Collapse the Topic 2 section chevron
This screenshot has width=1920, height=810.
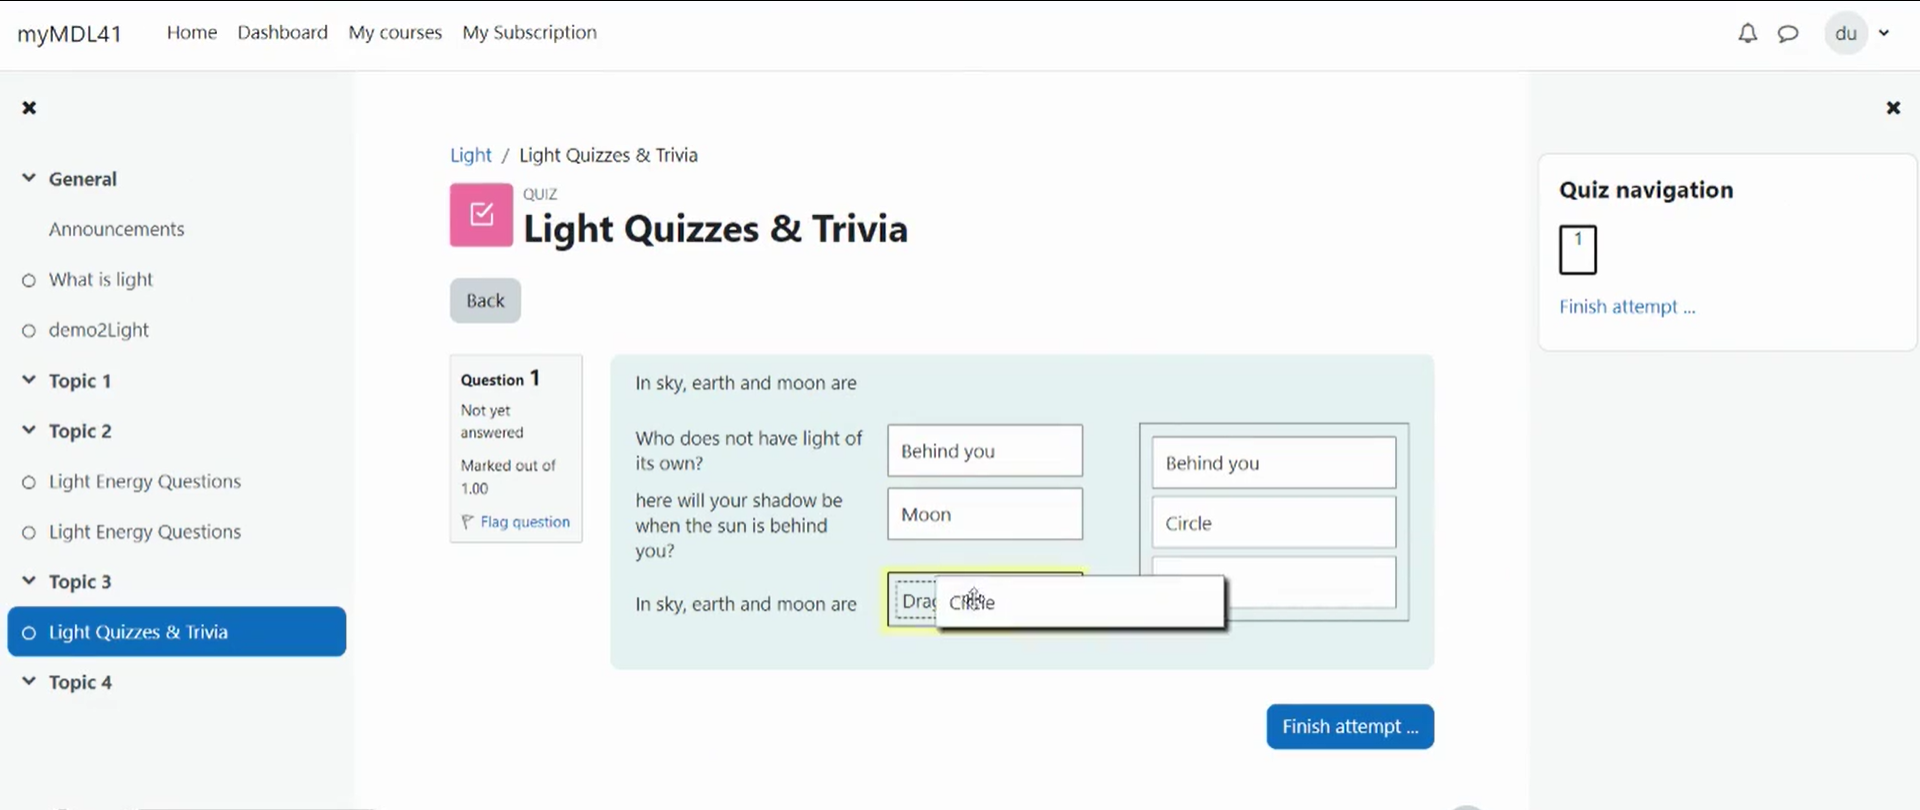pos(29,430)
